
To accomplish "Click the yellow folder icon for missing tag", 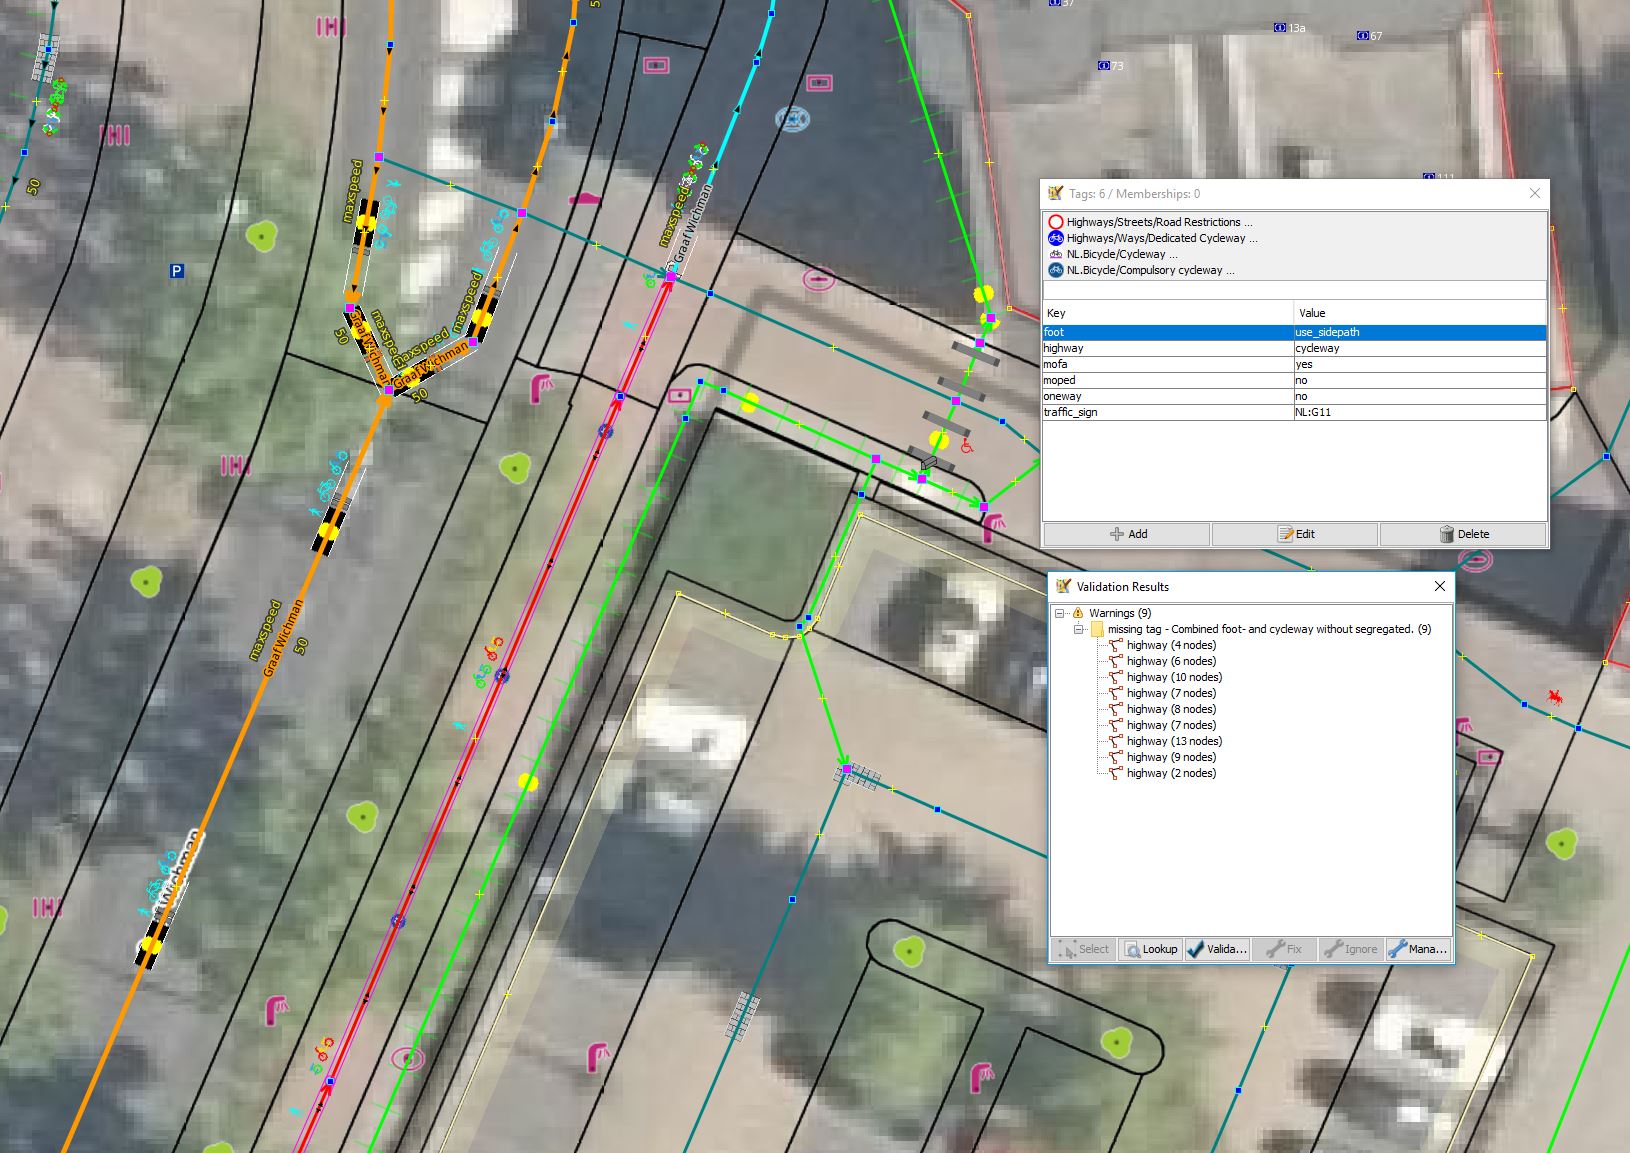I will pos(1096,629).
